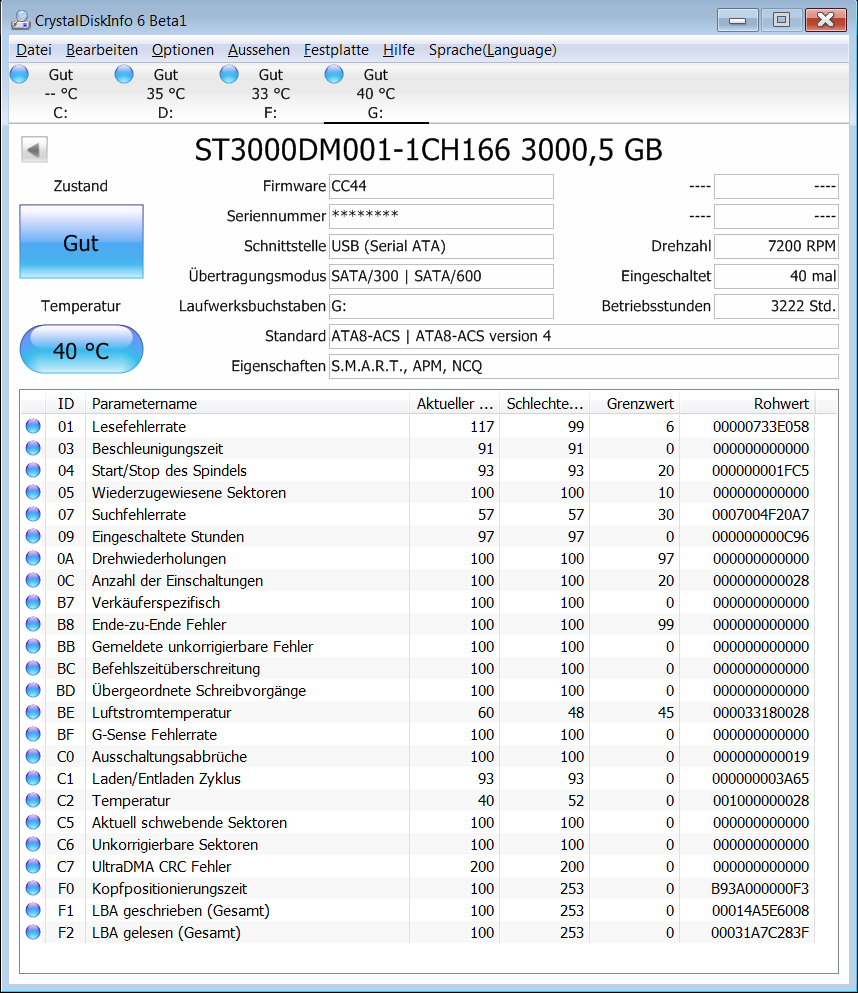The image size is (858, 993).
Task: Click status orb for Verkäuferspezifisch row
Action: [x=33, y=602]
